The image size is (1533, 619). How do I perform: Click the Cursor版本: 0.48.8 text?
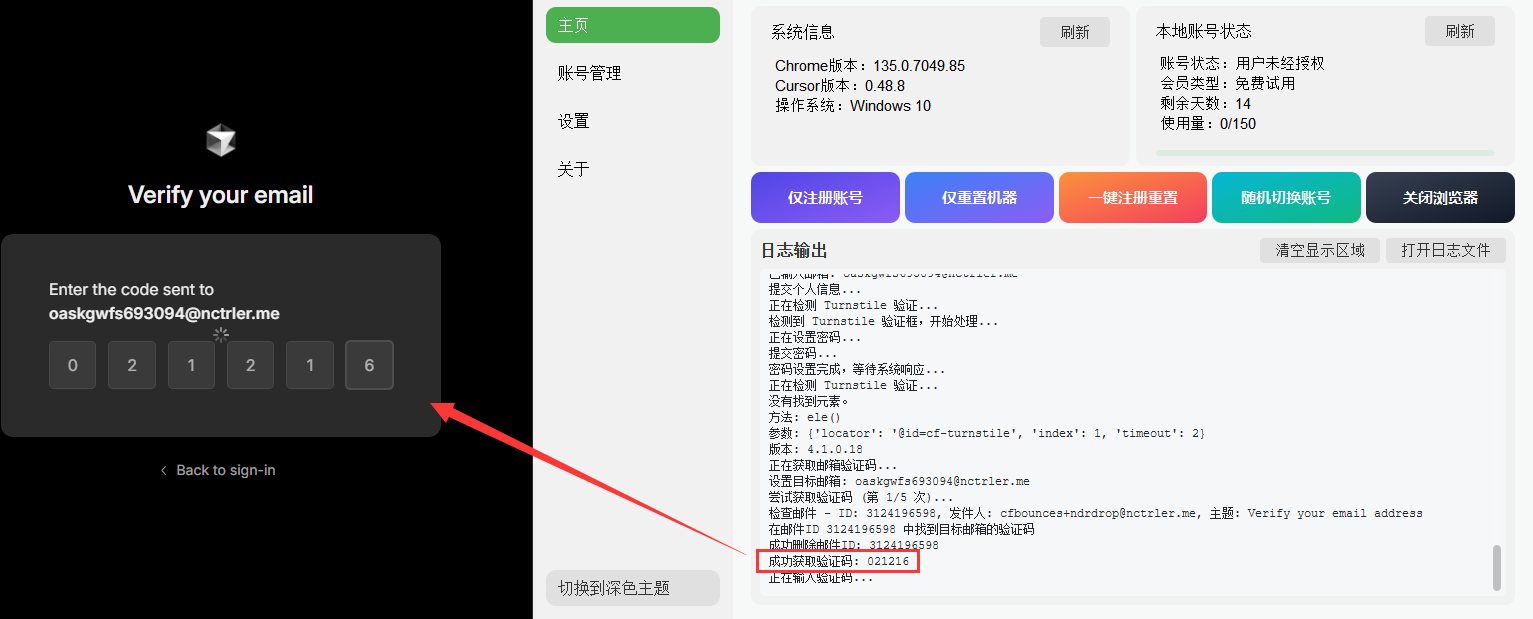[x=840, y=86]
